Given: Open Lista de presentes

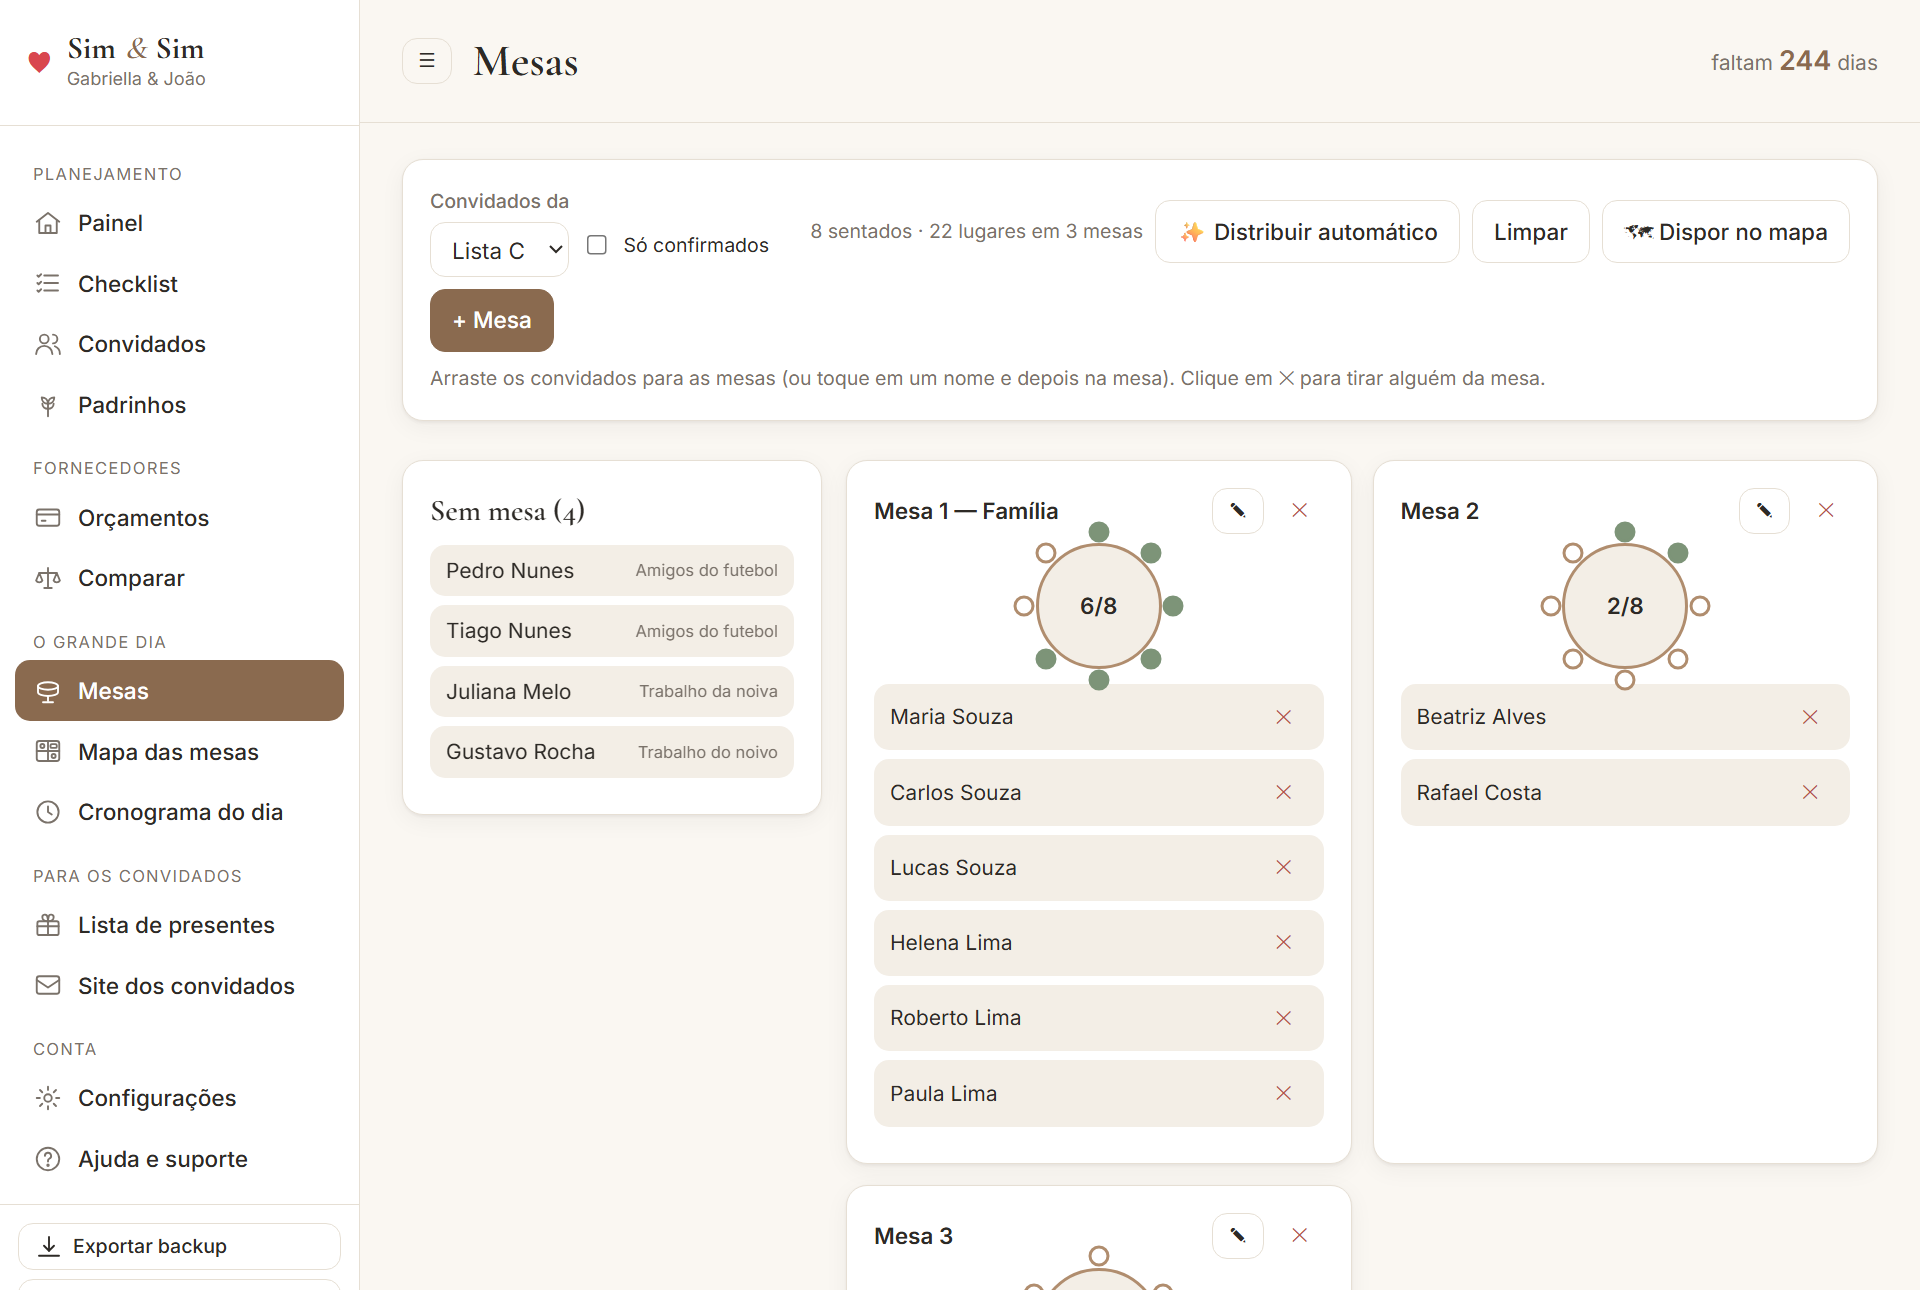Looking at the screenshot, I should pos(180,925).
